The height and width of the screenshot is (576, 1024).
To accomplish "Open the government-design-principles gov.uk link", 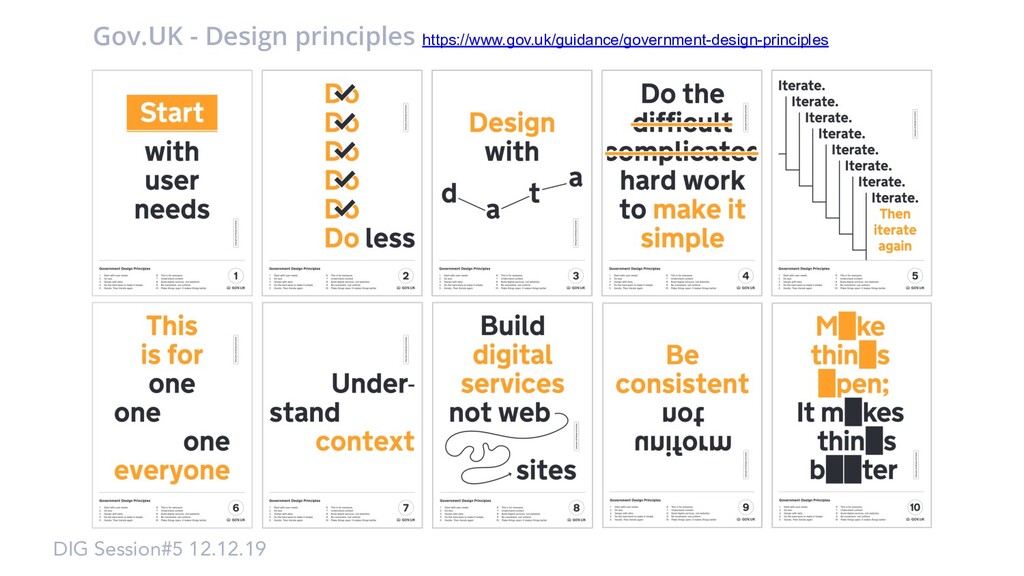I will (625, 40).
